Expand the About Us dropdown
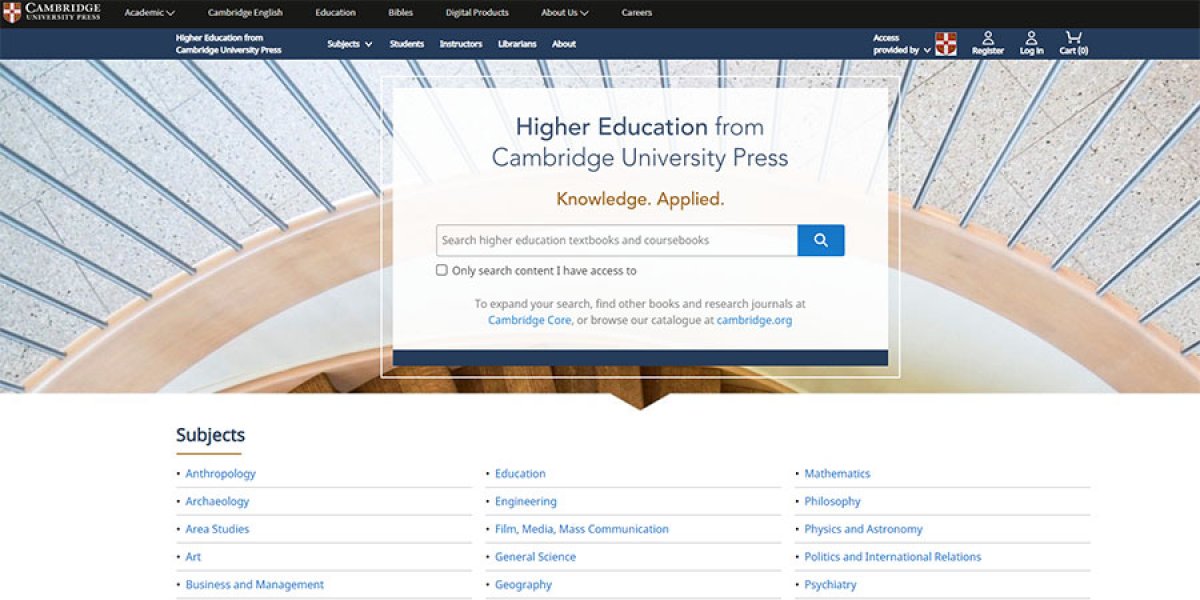The width and height of the screenshot is (1200, 600). tap(565, 13)
